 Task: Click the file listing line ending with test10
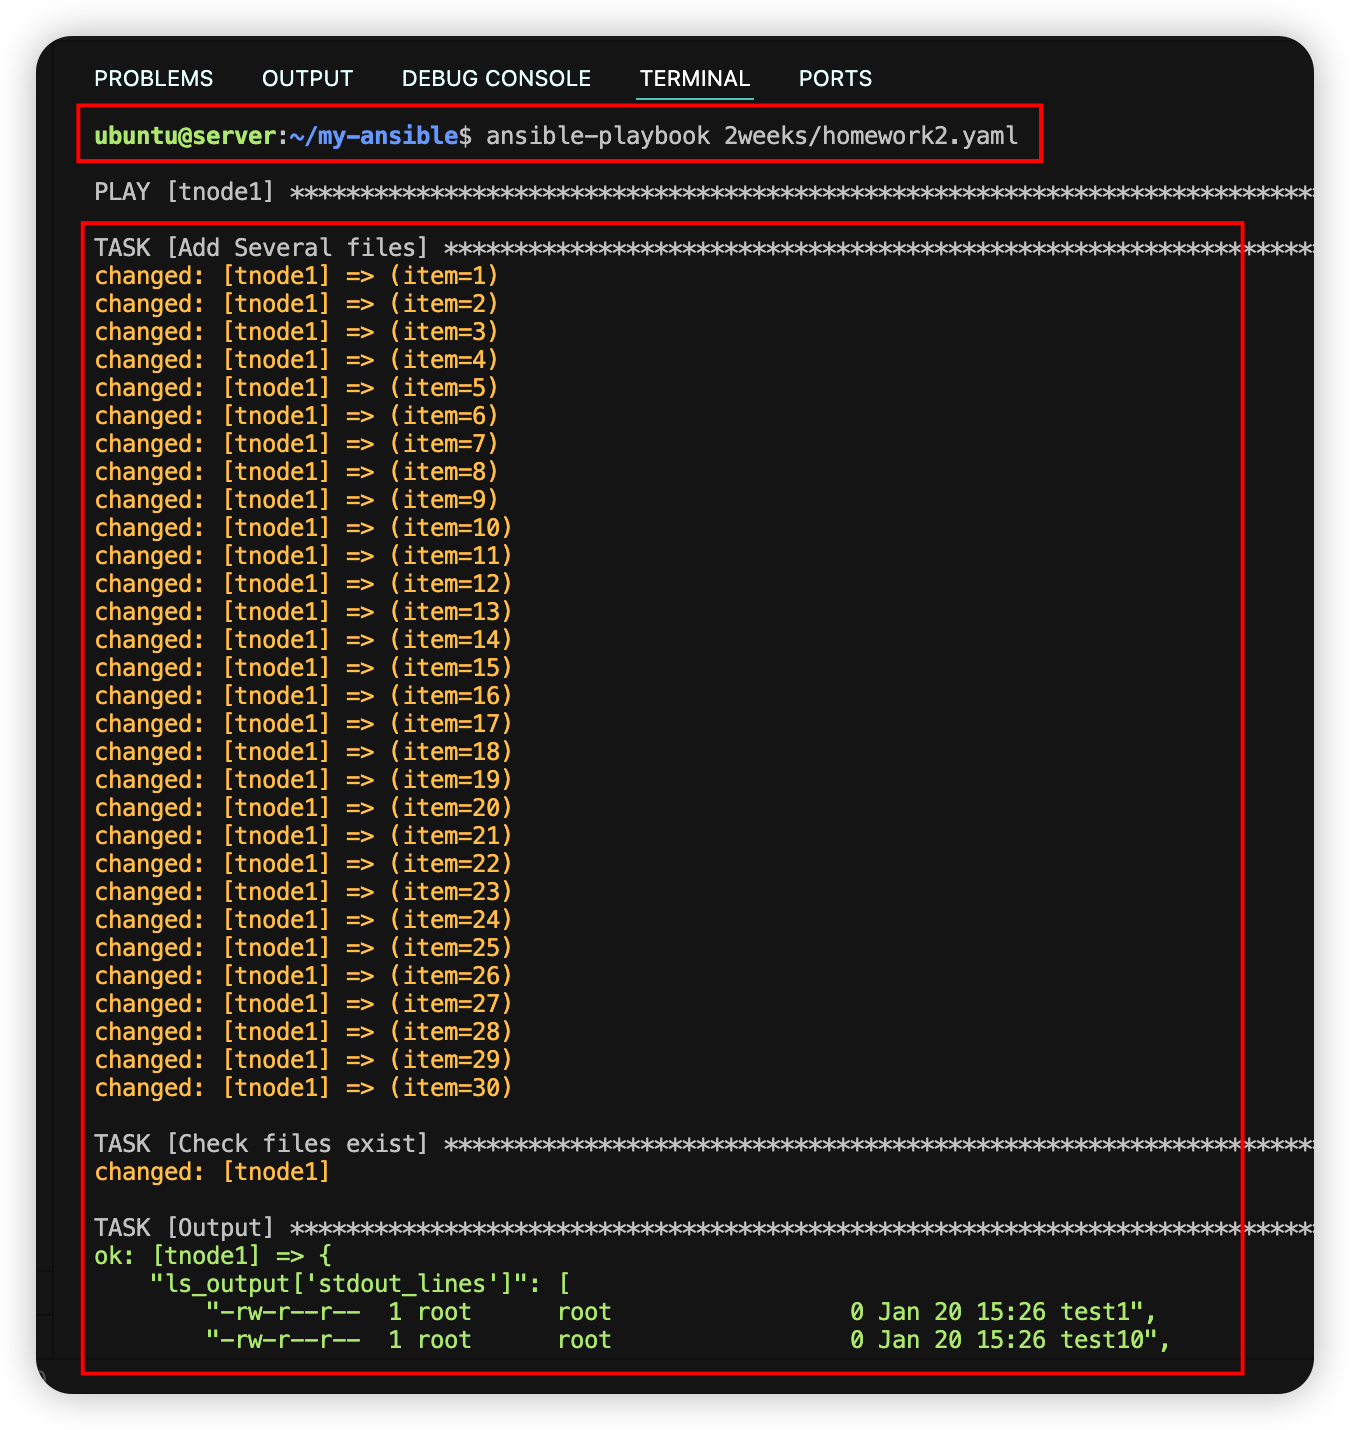click(688, 1339)
